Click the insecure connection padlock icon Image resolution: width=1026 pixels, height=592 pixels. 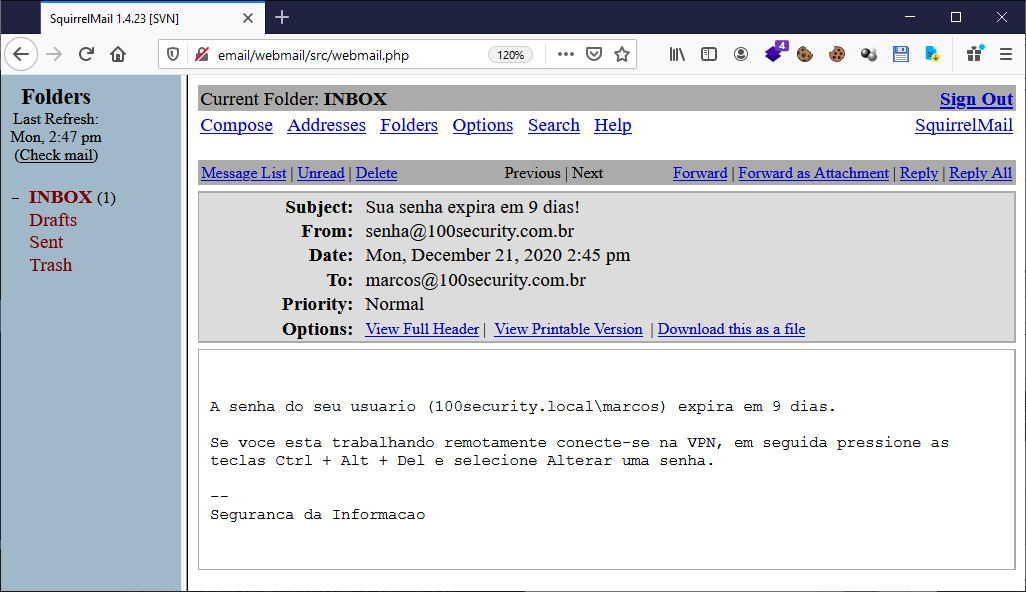point(202,54)
